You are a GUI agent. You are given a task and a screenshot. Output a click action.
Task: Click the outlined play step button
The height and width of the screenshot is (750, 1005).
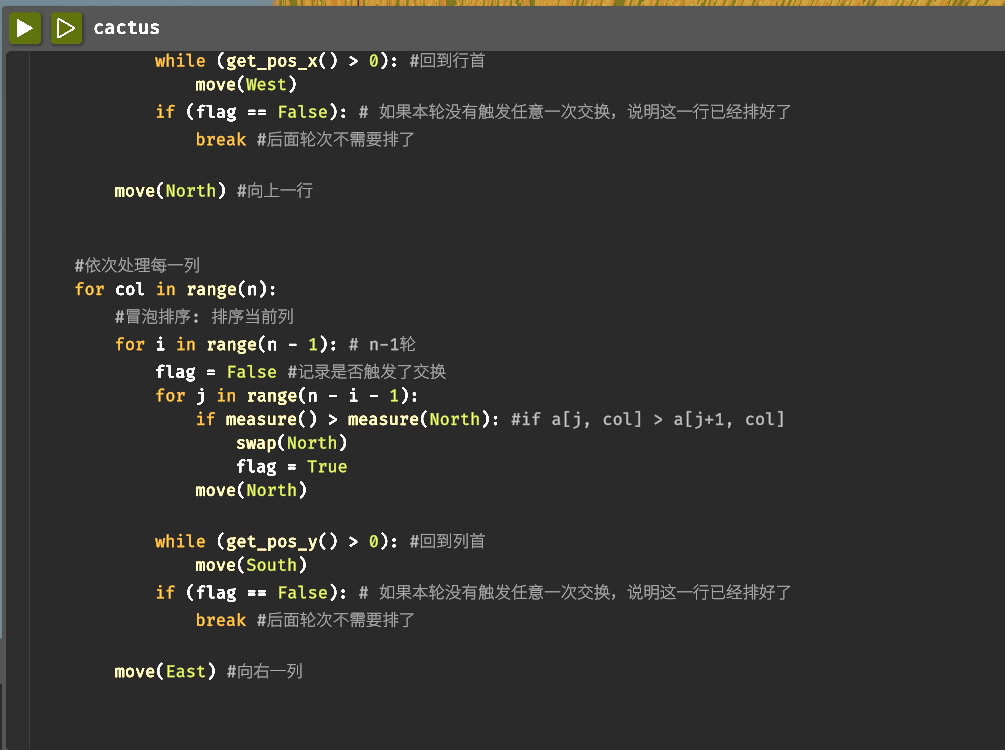(x=66, y=28)
